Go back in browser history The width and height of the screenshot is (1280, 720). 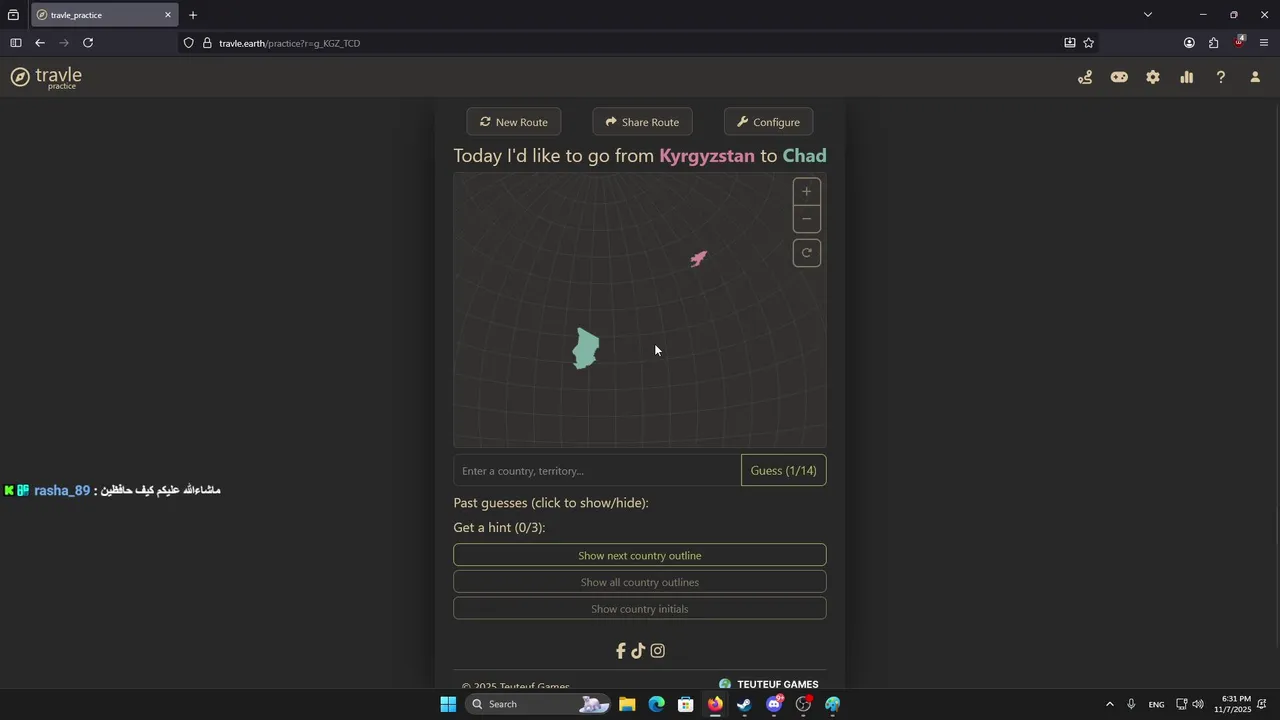[x=39, y=43]
